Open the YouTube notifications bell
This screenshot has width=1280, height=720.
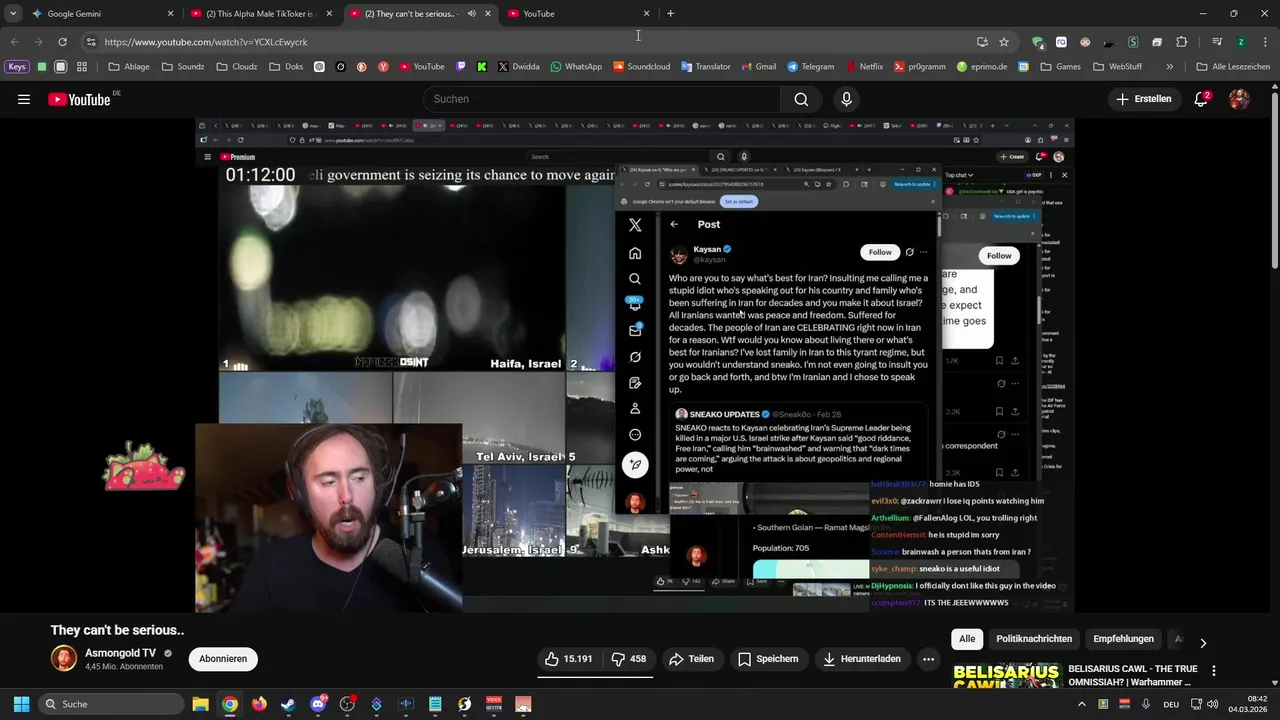click(1201, 99)
